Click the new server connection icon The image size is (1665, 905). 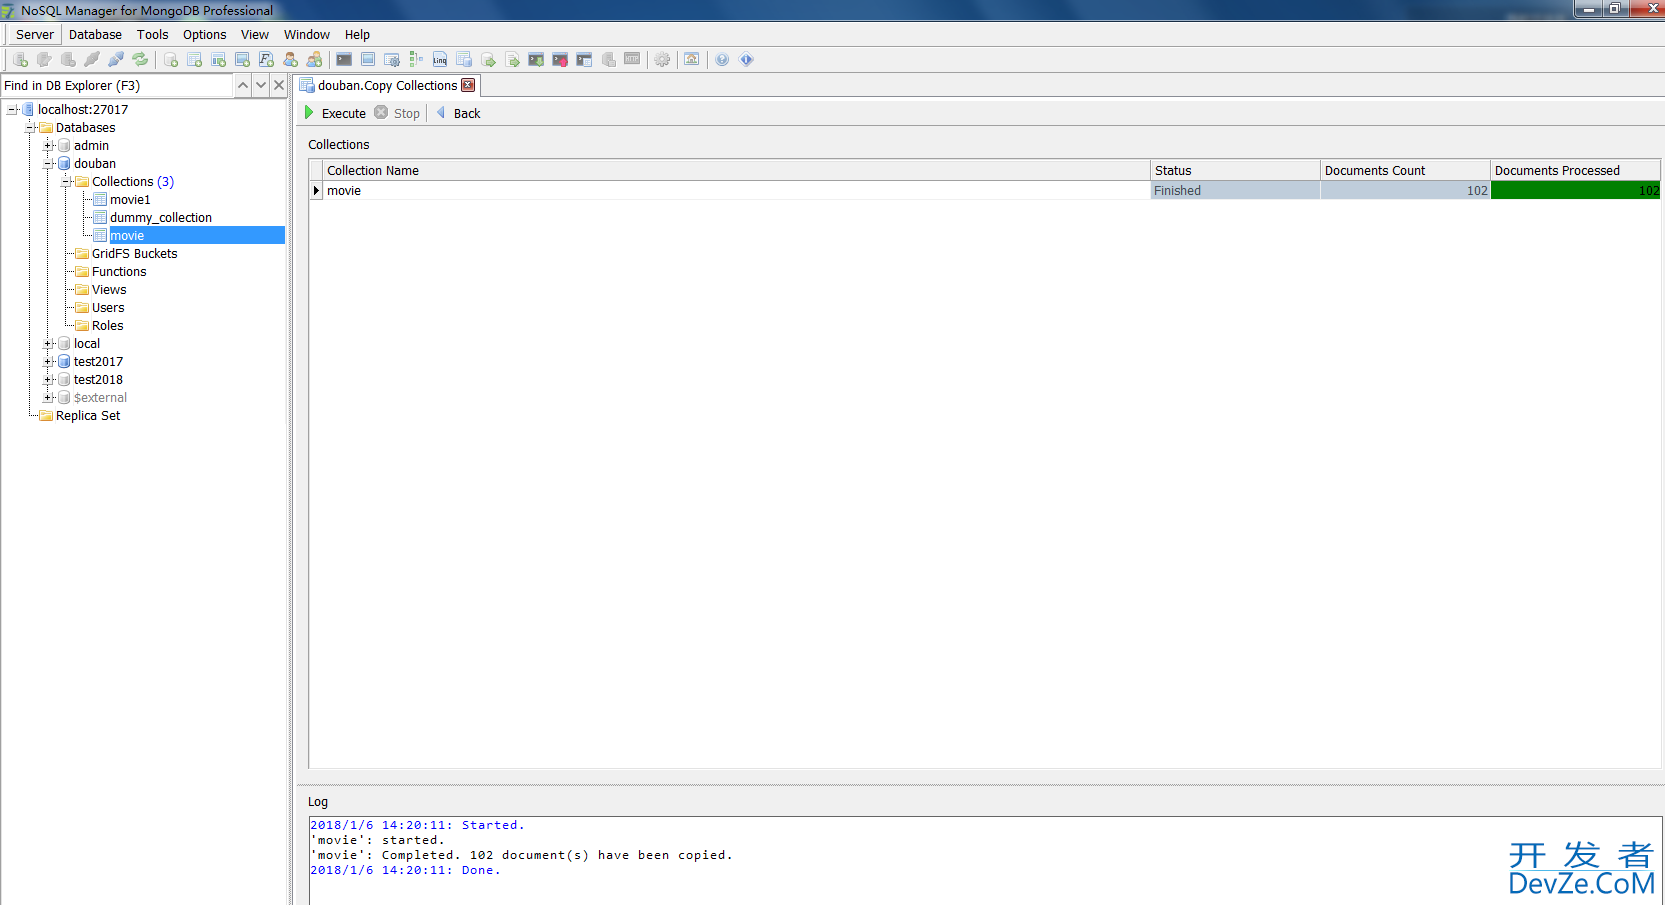click(x=20, y=60)
